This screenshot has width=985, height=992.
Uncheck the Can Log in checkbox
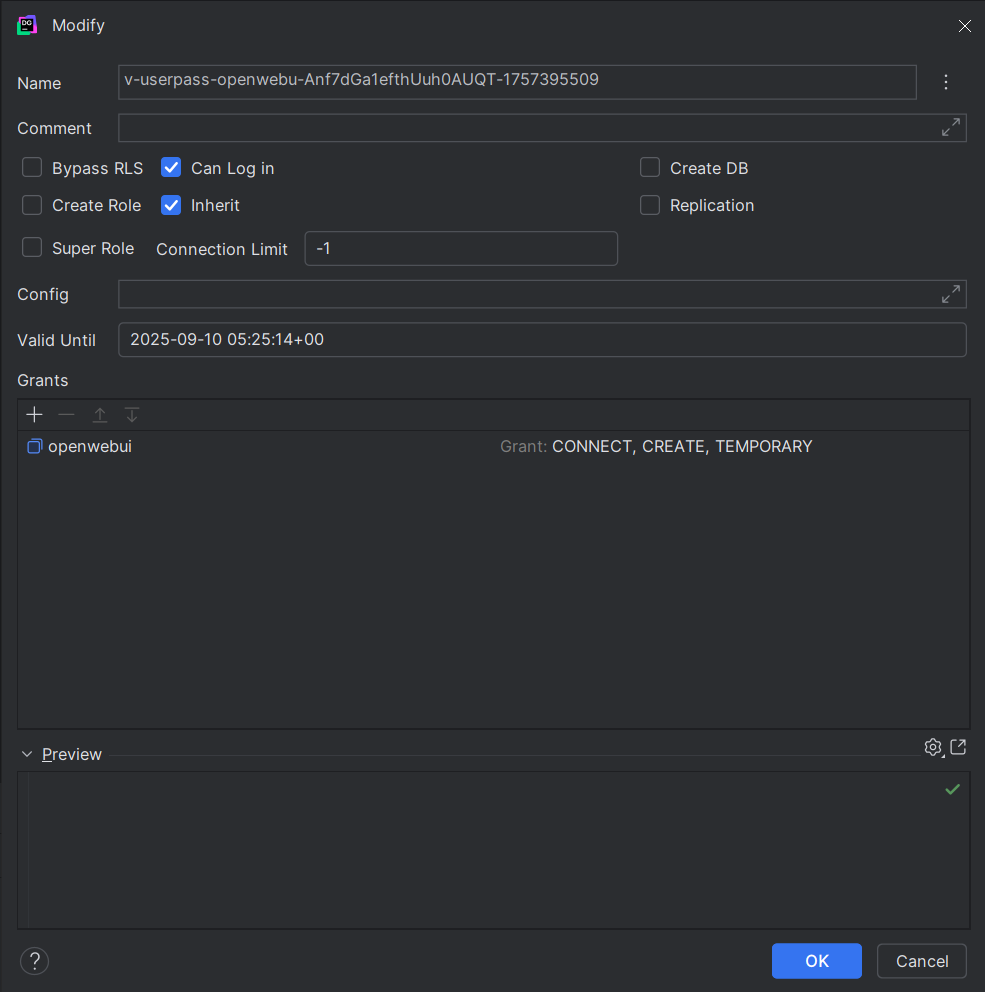(x=172, y=168)
